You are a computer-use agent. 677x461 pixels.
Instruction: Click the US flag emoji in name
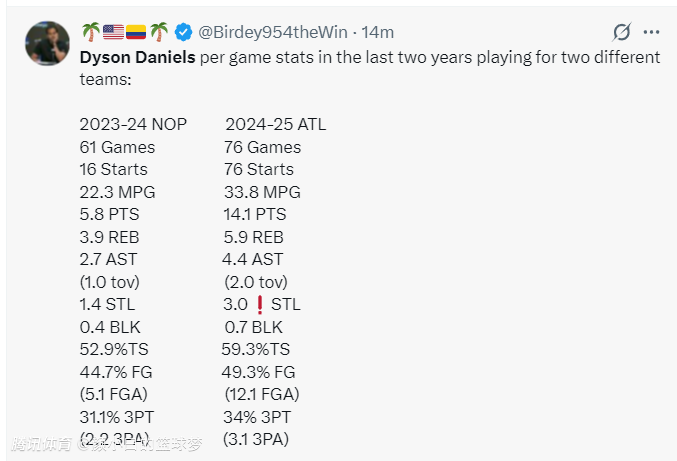tap(113, 32)
